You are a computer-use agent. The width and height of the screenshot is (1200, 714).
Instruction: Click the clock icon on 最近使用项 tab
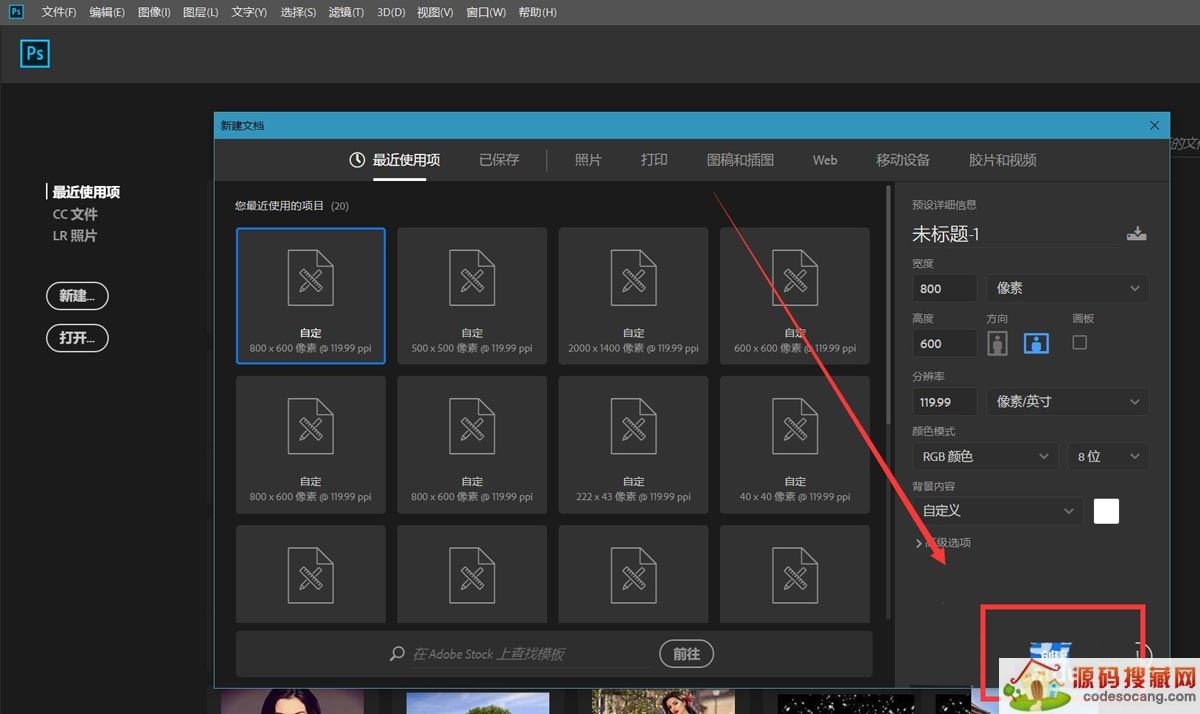click(x=357, y=160)
